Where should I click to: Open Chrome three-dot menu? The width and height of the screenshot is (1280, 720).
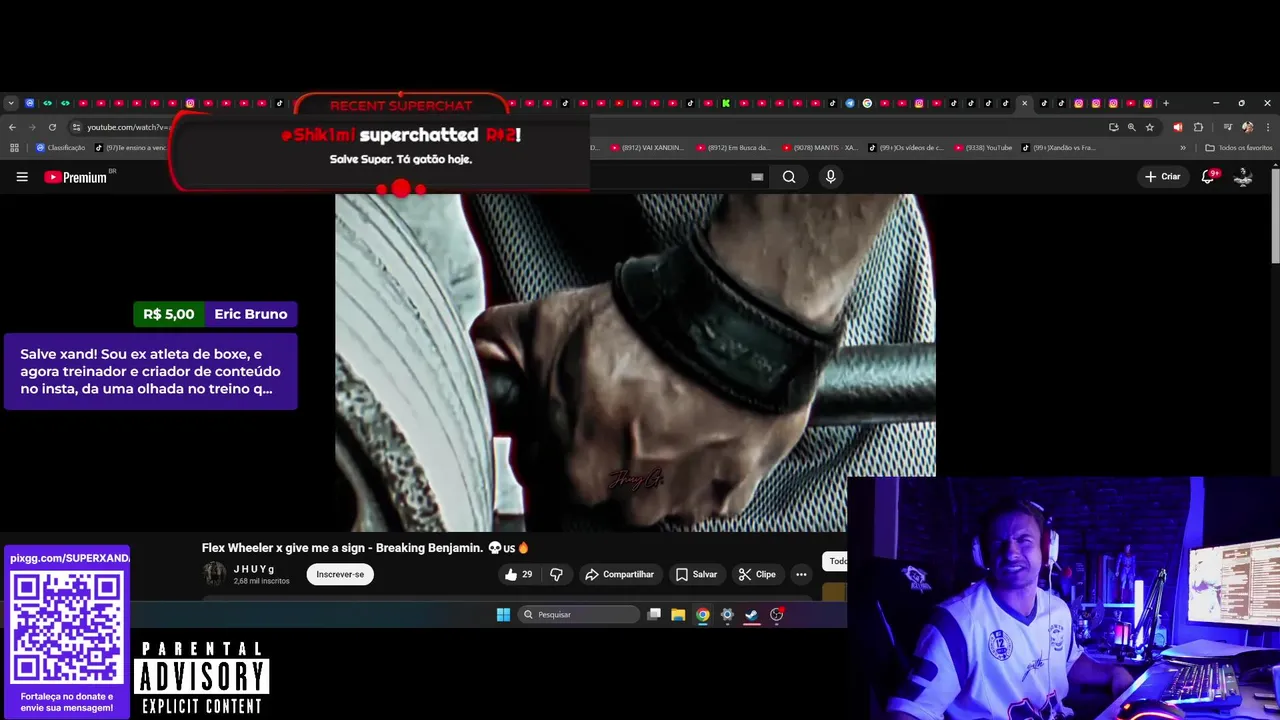(1267, 127)
